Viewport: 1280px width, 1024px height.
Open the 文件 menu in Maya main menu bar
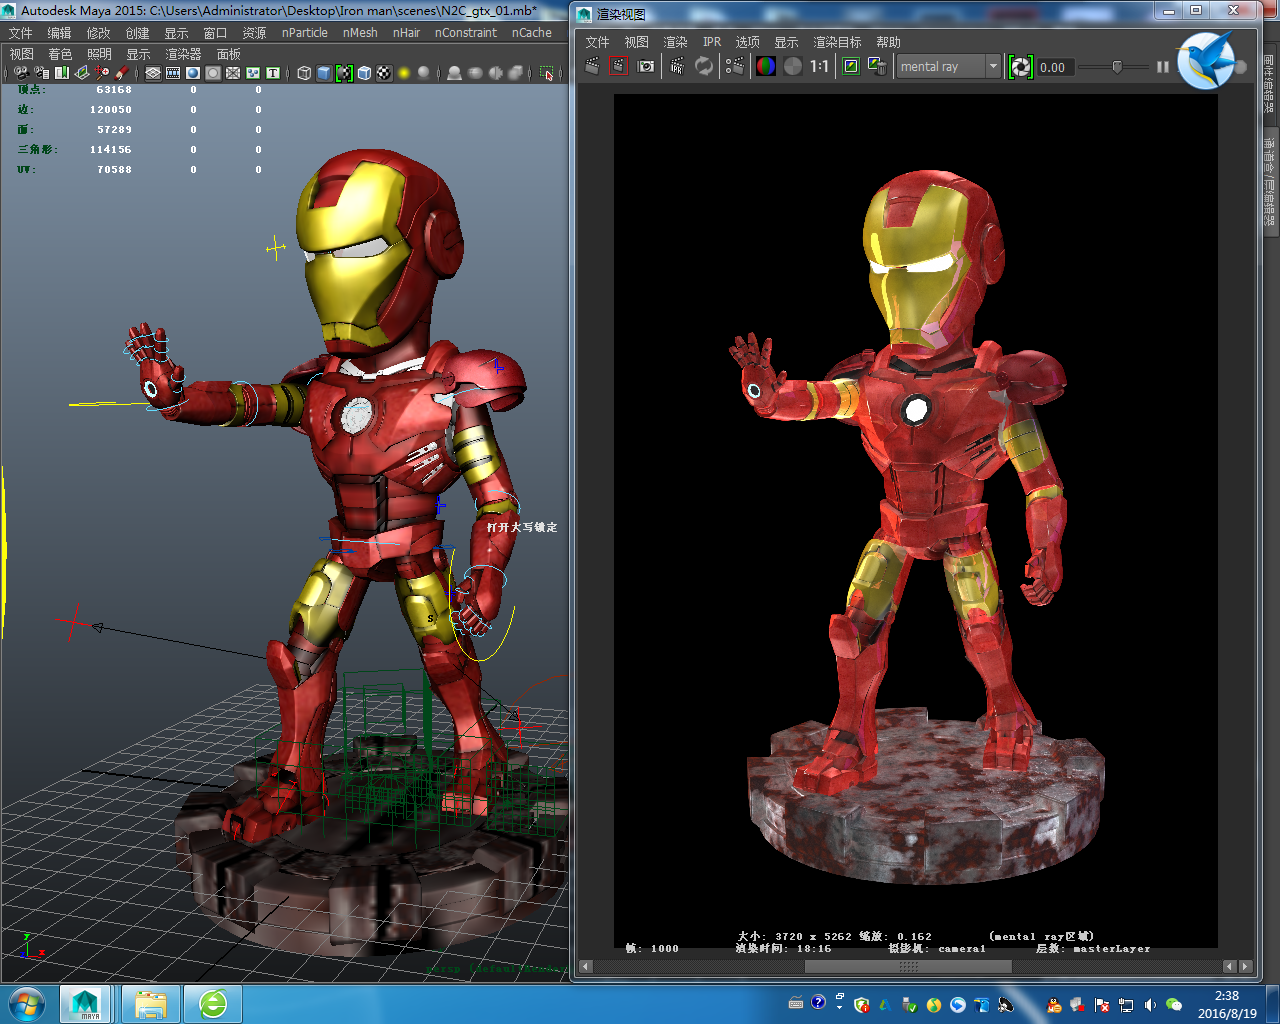(20, 33)
